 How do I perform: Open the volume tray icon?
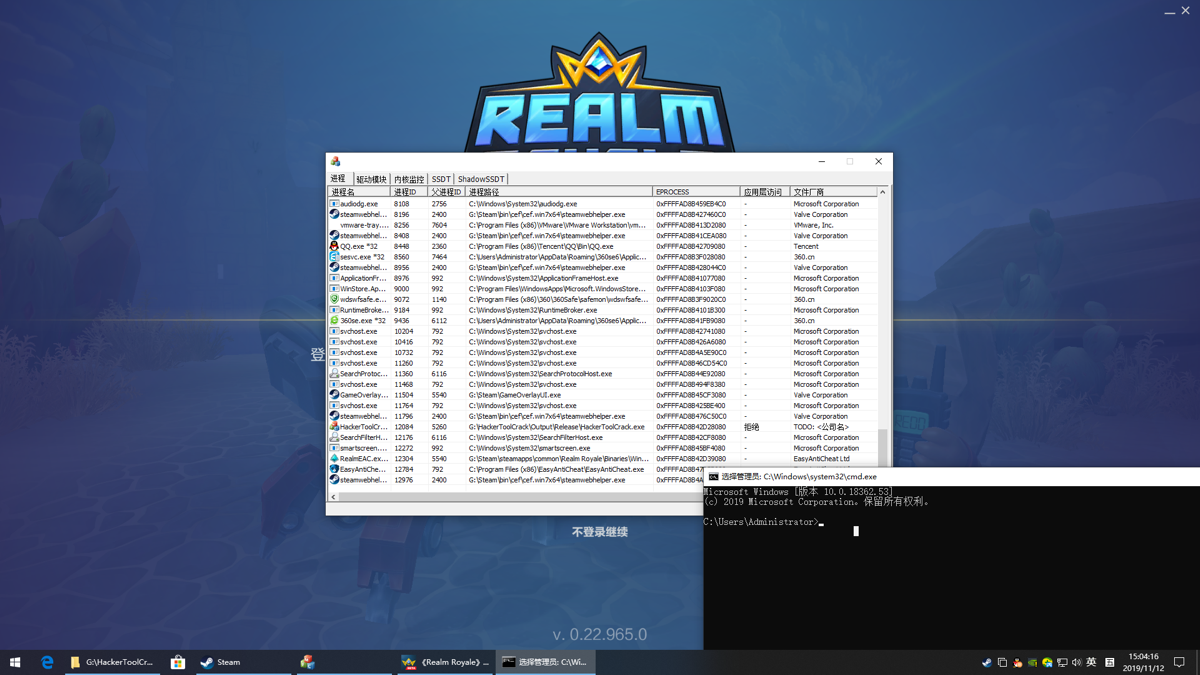click(x=1076, y=663)
